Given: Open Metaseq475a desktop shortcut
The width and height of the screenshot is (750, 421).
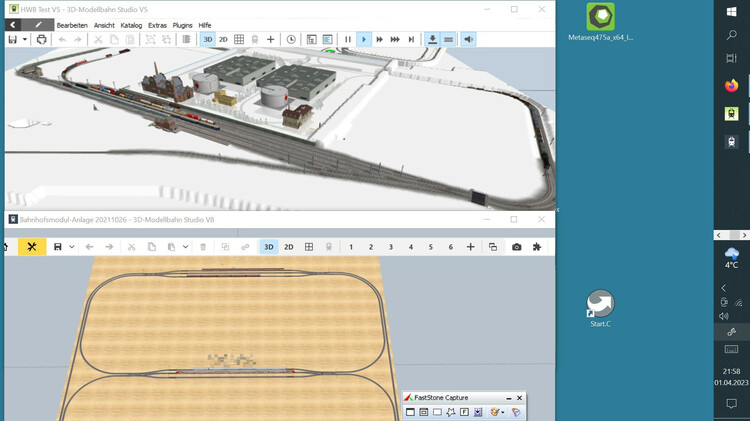Looking at the screenshot, I should [x=600, y=22].
